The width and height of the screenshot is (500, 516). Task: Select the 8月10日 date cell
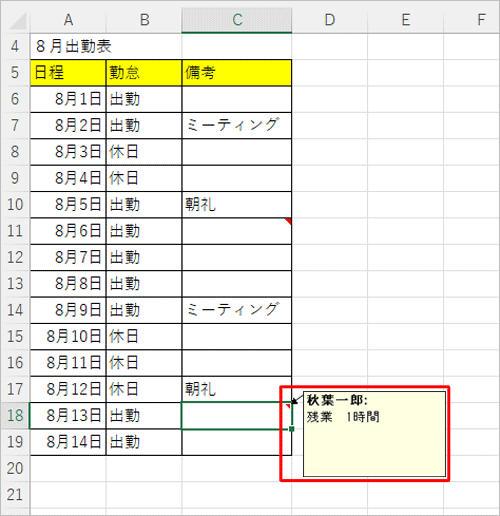pyautogui.click(x=68, y=336)
